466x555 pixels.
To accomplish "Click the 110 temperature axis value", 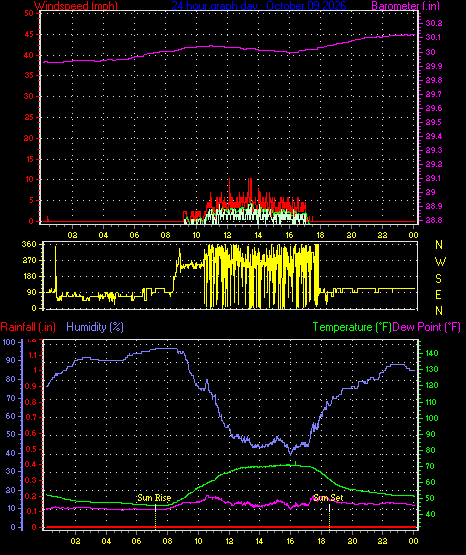I will (x=432, y=402).
